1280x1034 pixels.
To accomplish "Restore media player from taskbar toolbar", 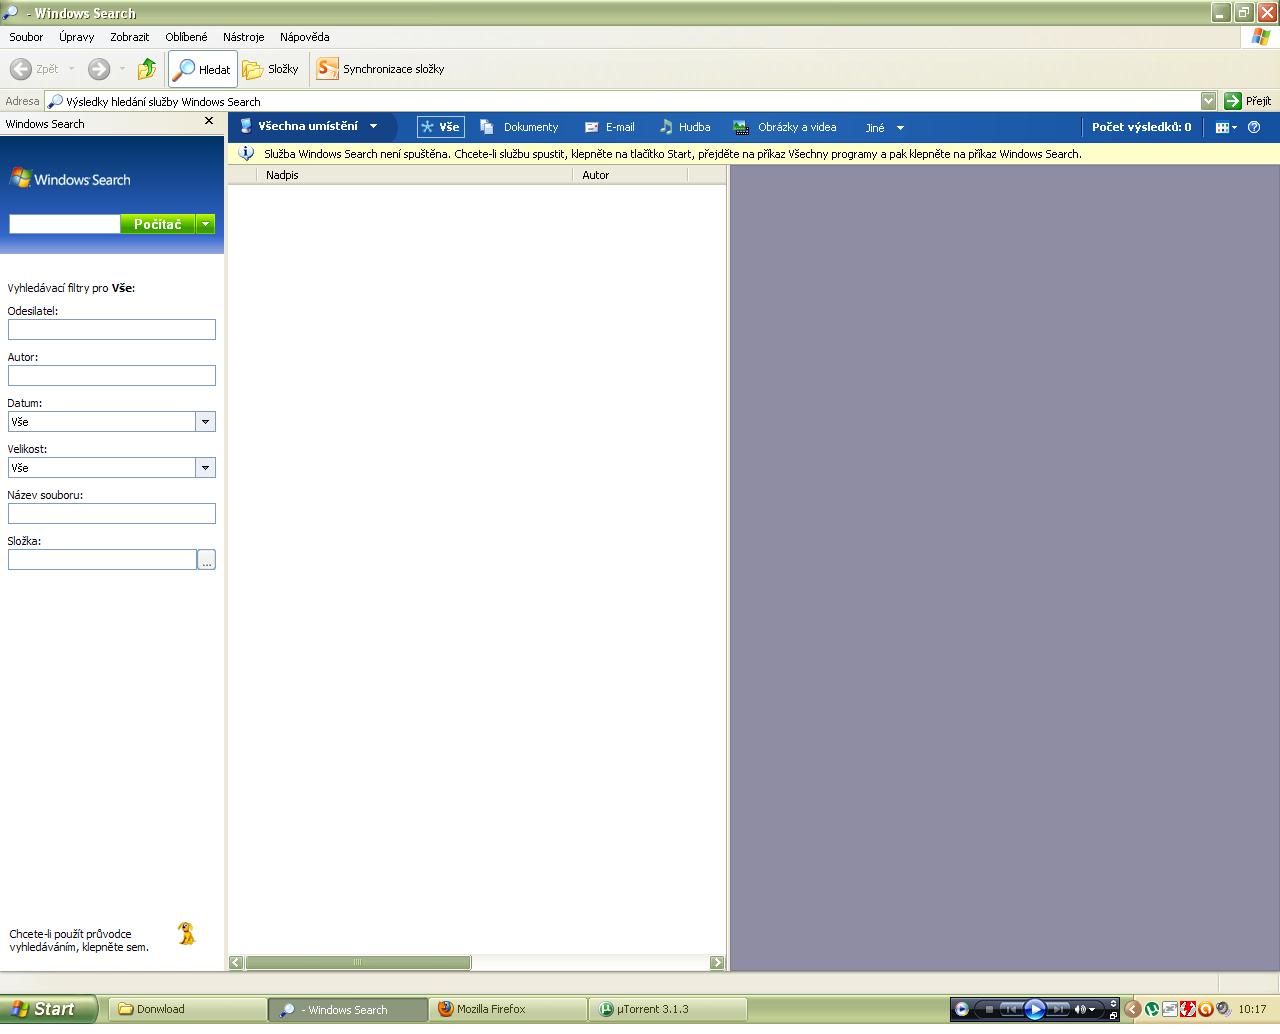I will point(1113,1015).
